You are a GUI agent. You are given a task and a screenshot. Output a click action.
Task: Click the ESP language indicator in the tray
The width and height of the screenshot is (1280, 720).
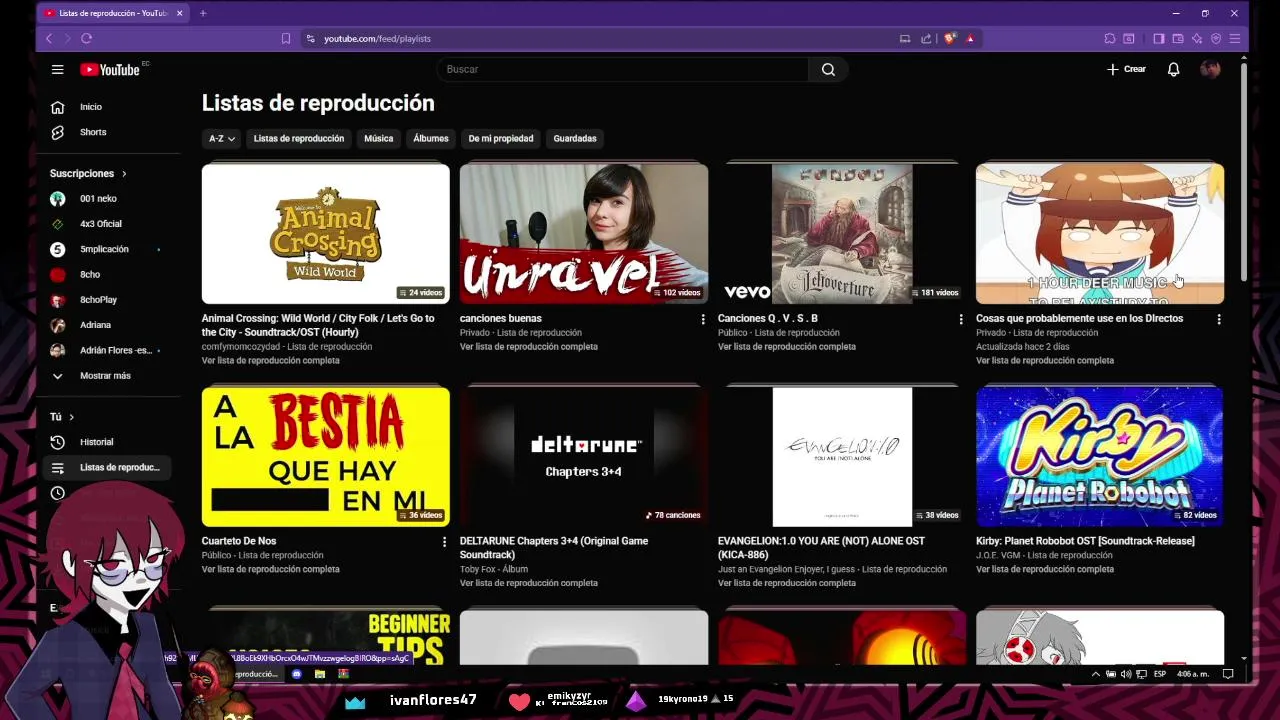(1160, 674)
